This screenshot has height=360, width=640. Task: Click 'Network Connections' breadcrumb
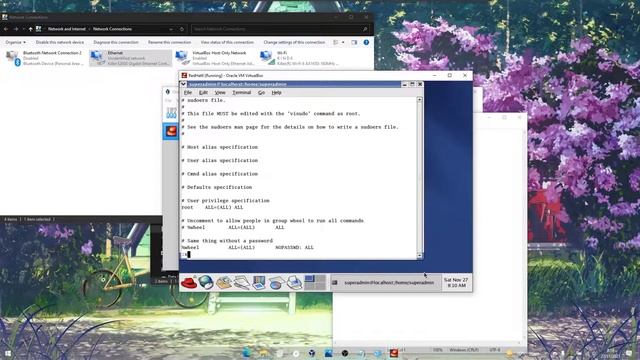point(112,29)
